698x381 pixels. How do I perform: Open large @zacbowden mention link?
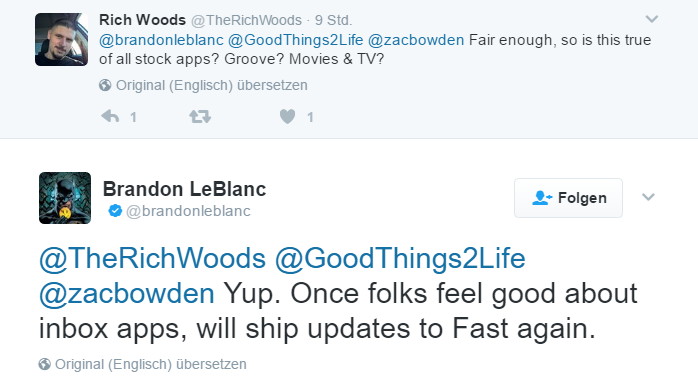pos(127,294)
